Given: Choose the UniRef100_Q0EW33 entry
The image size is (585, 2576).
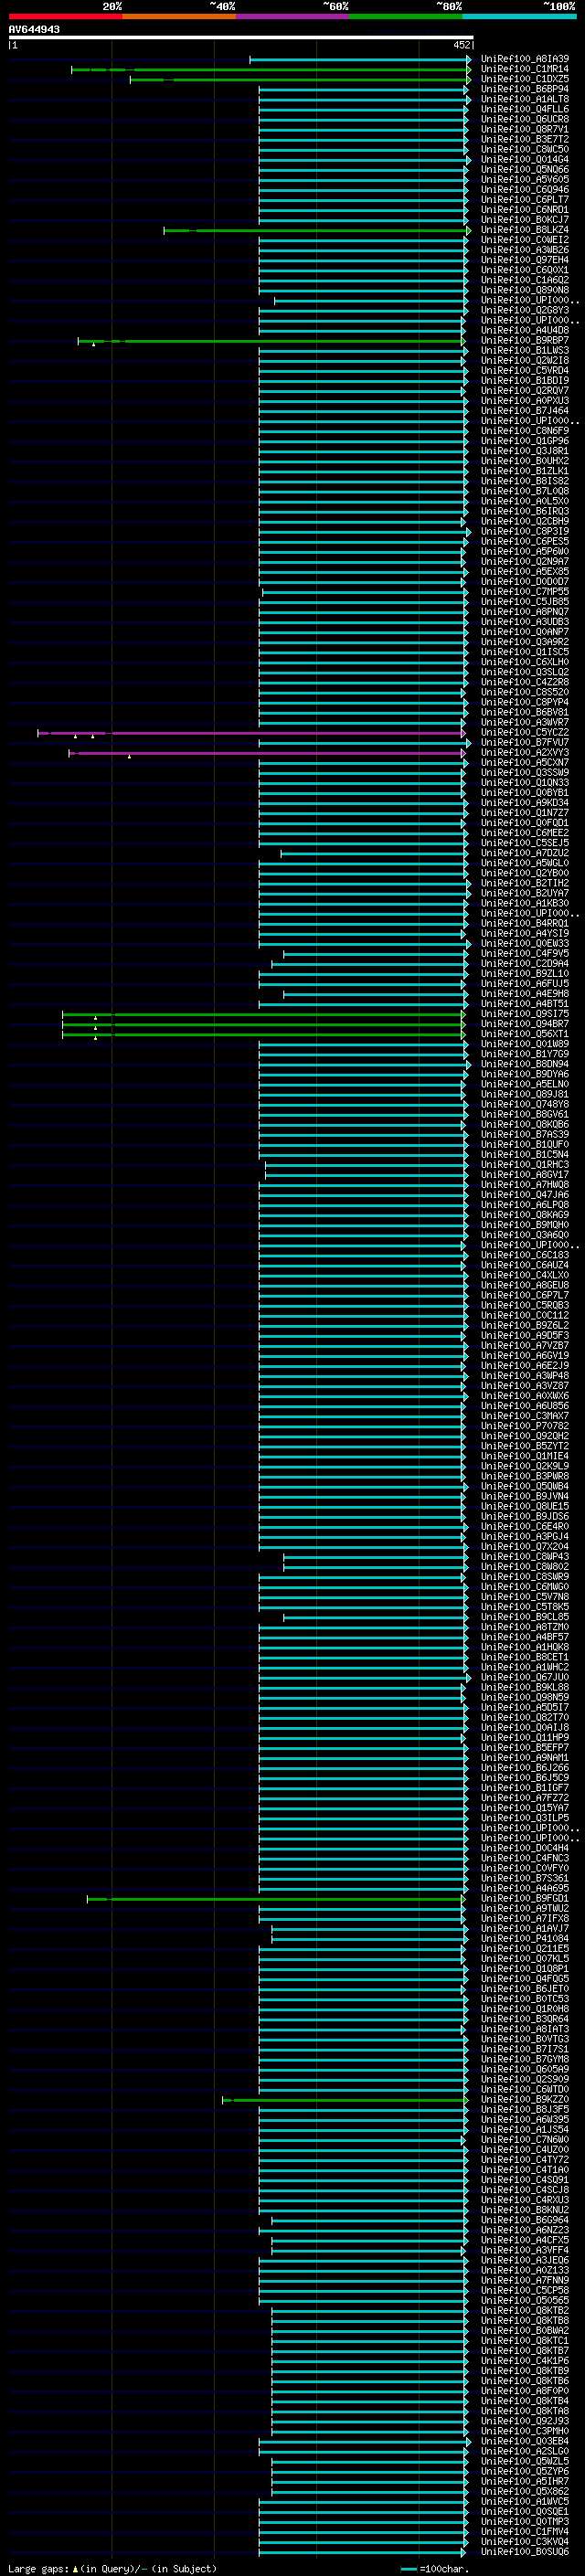Looking at the screenshot, I should click(524, 944).
